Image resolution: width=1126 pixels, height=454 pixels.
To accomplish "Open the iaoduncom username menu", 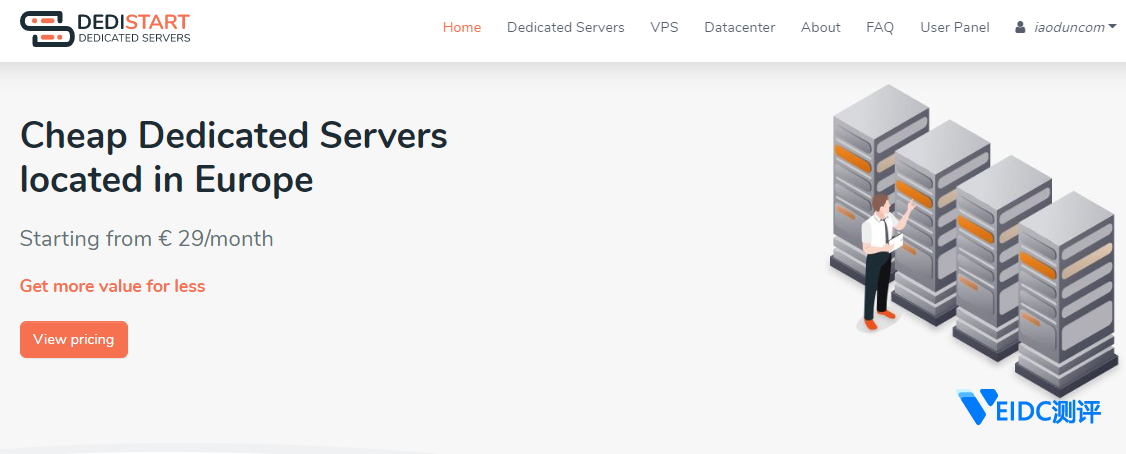I will pos(1068,28).
